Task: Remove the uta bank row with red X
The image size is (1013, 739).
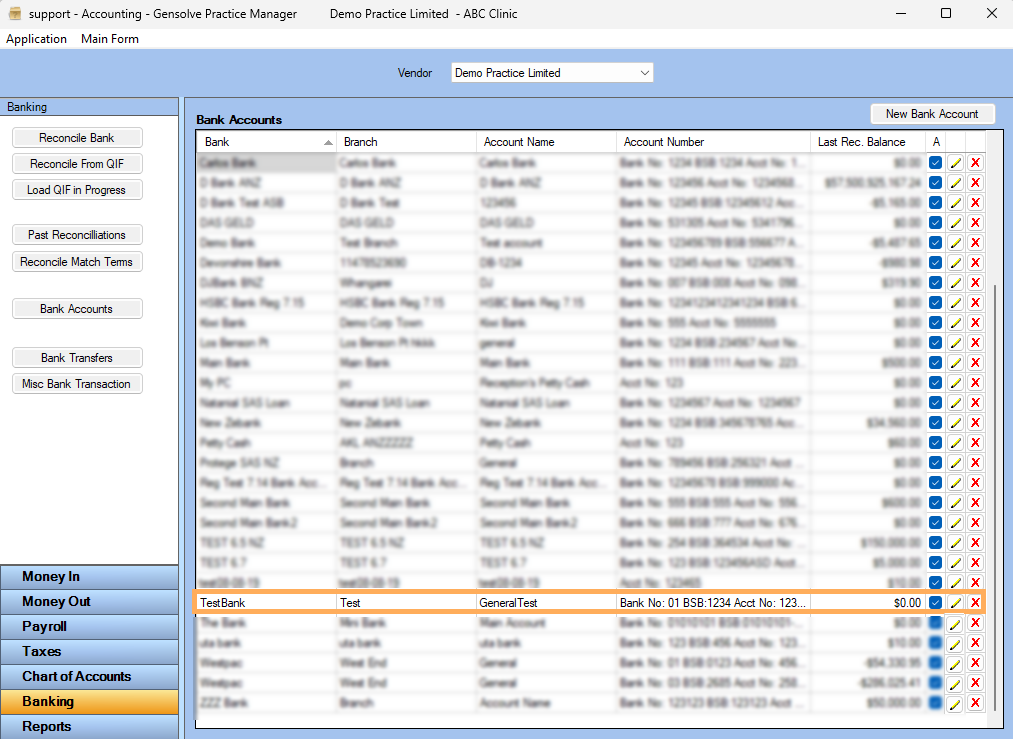Action: [x=976, y=643]
